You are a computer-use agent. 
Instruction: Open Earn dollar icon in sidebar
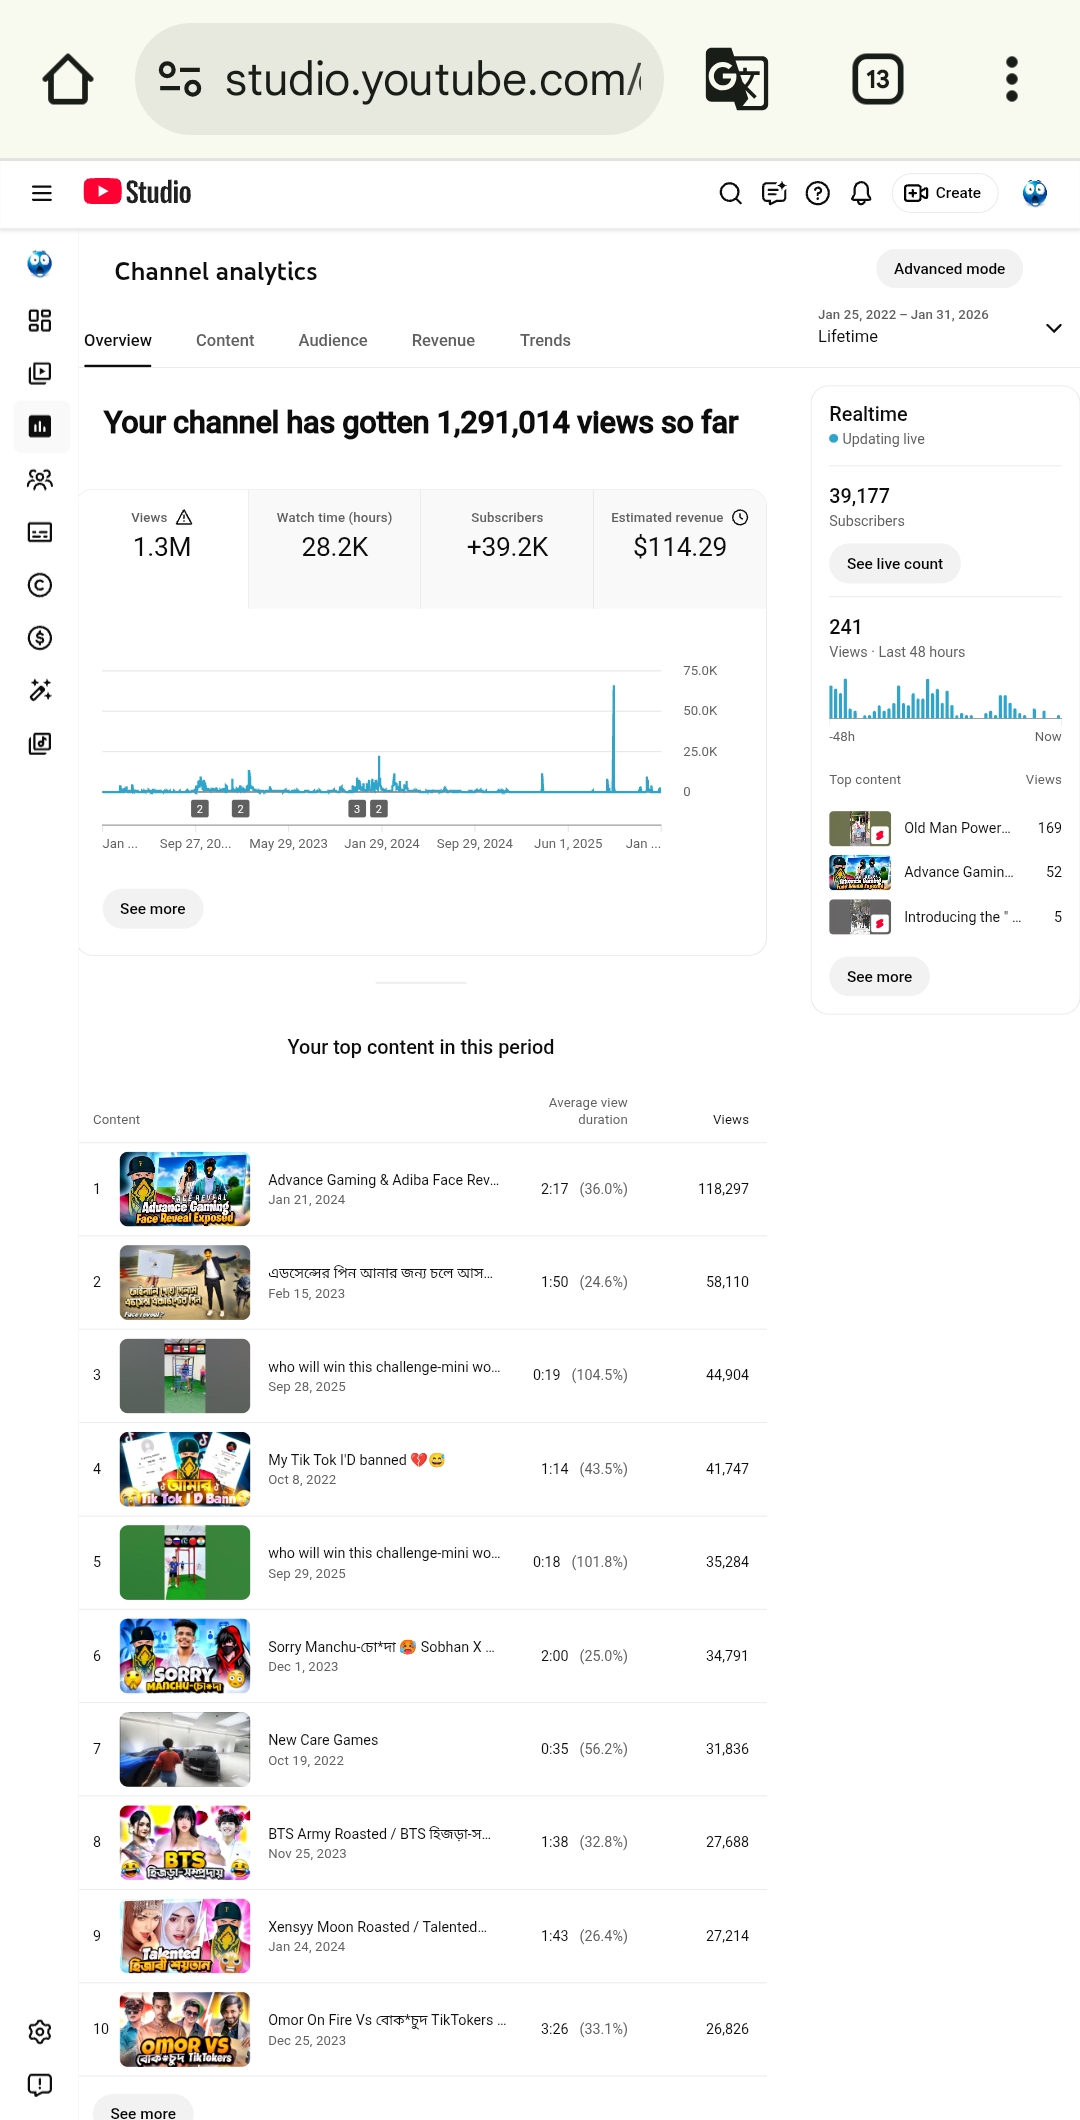(x=40, y=638)
